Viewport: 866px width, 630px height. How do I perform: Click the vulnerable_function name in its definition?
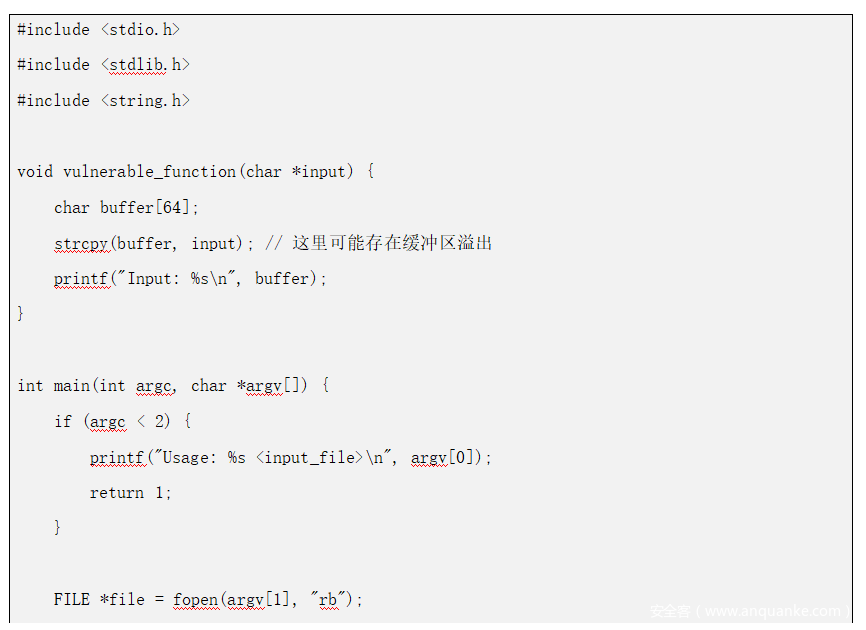point(150,171)
